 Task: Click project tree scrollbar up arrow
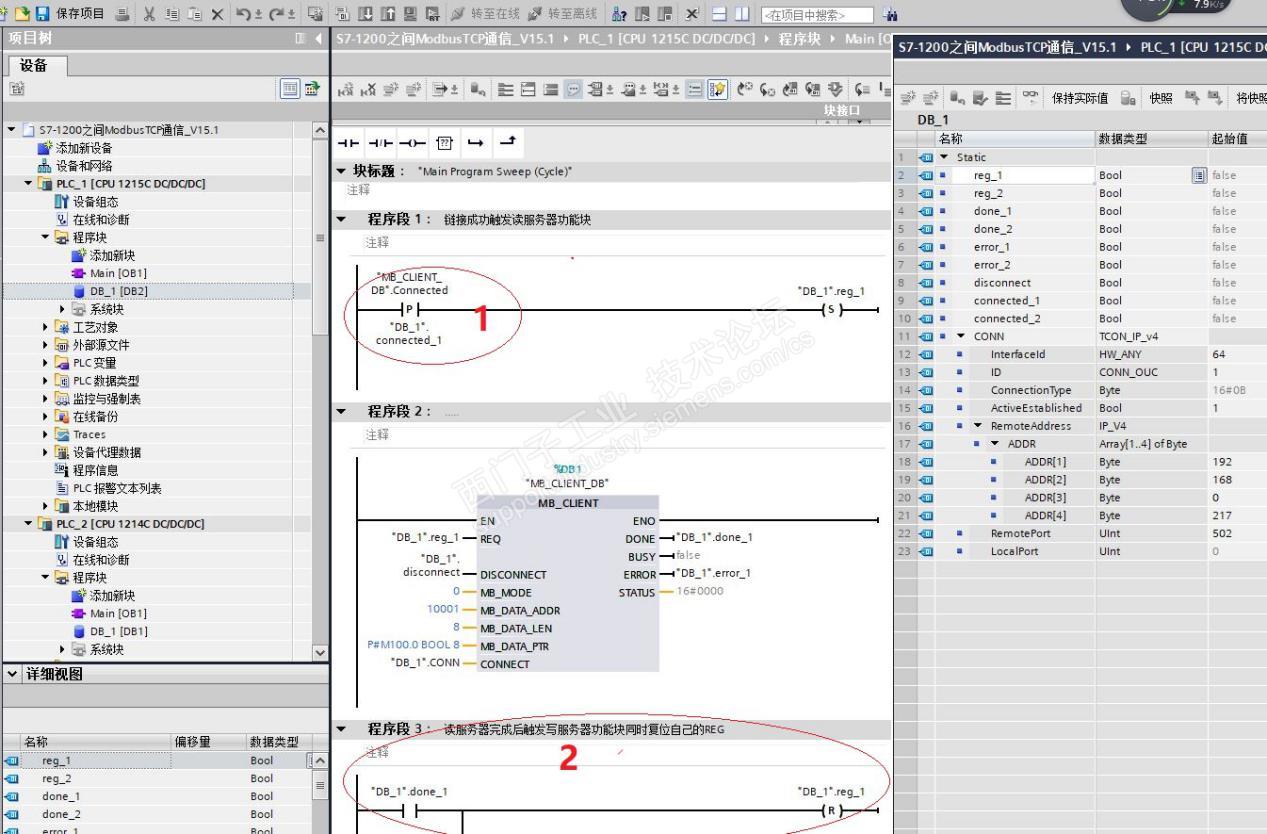tap(320, 131)
